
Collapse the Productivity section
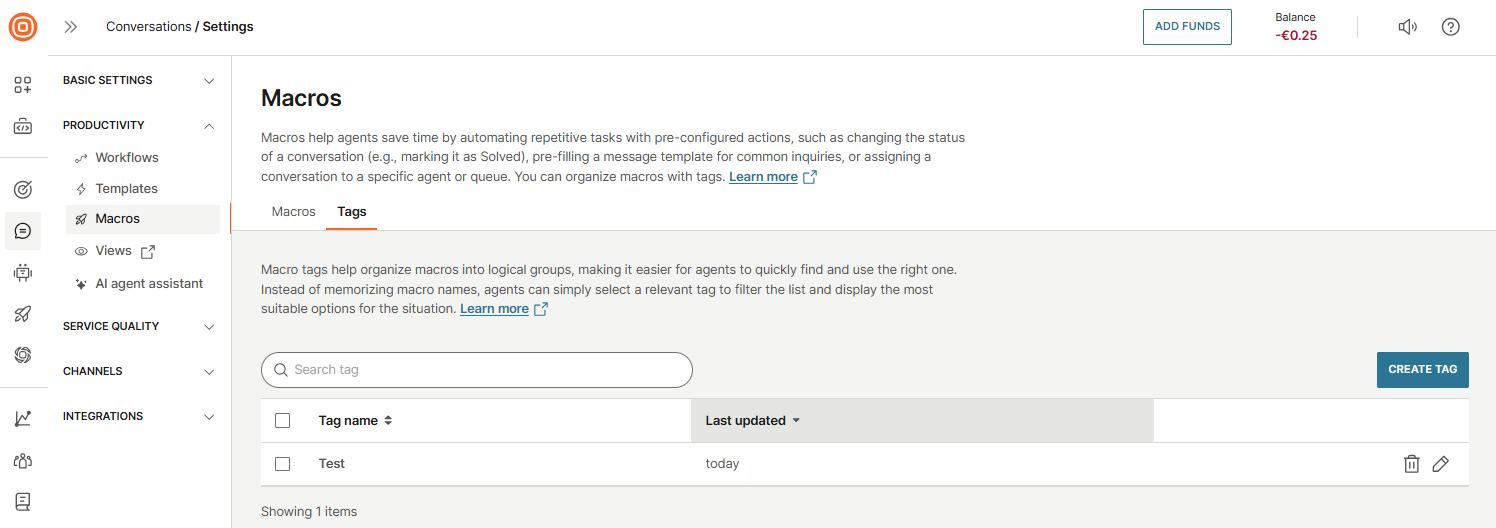coord(139,125)
